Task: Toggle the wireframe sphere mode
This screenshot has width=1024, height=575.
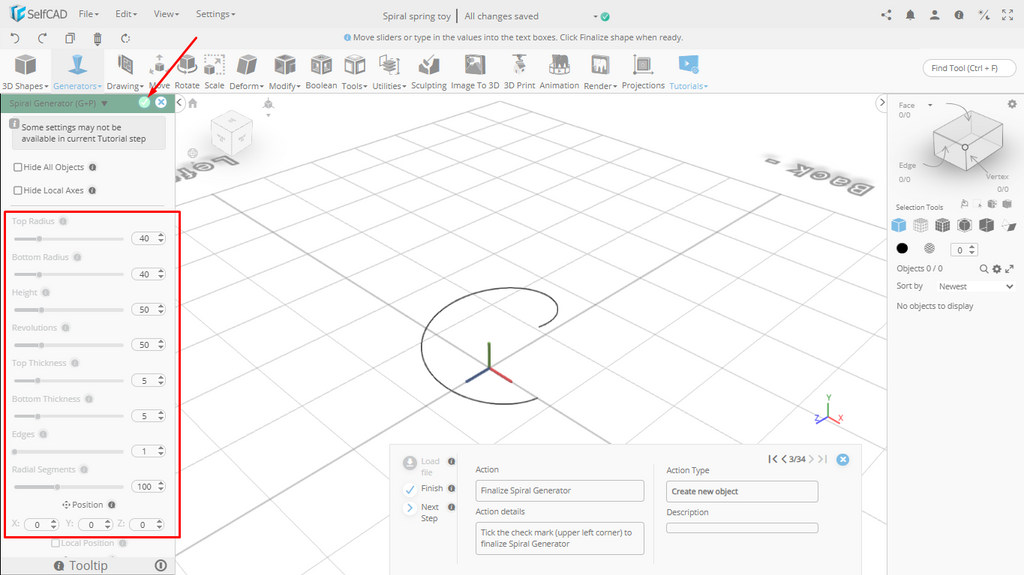Action: click(x=929, y=248)
